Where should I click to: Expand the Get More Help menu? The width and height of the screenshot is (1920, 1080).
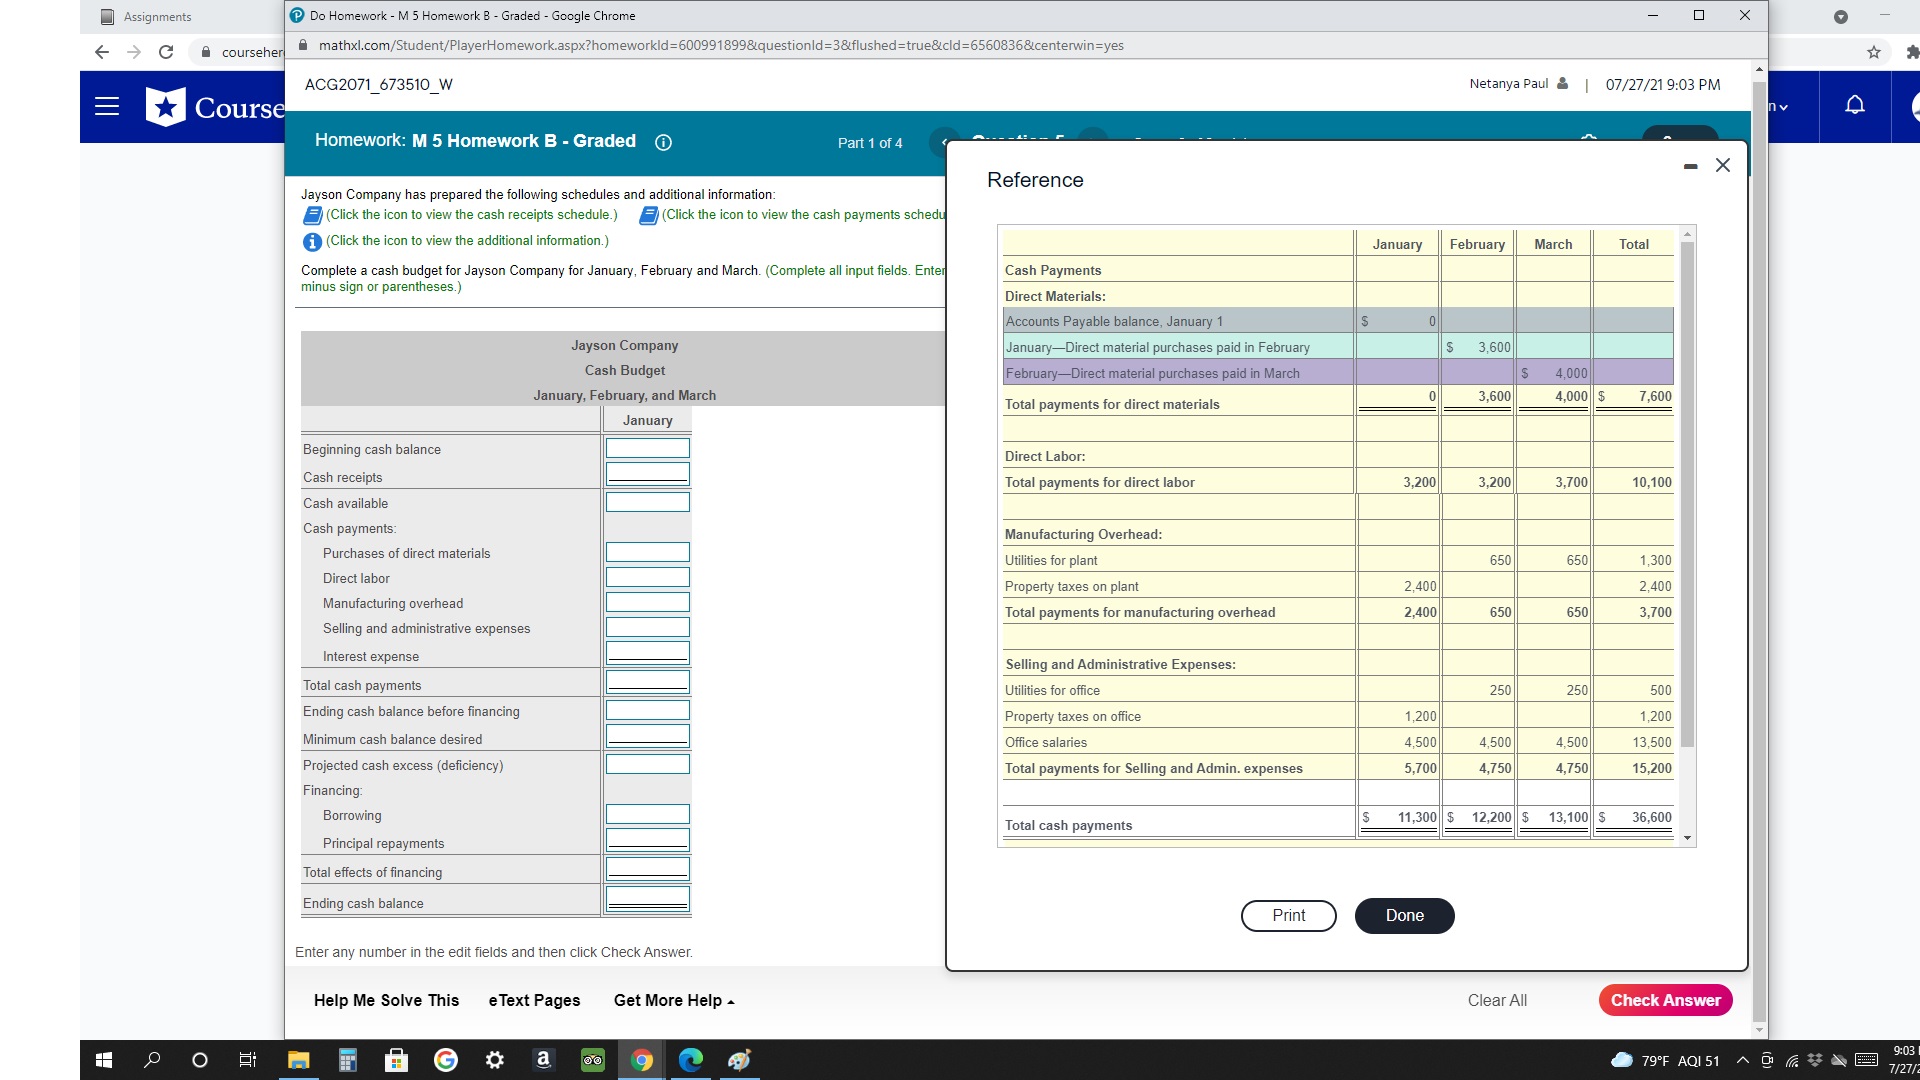[673, 1000]
